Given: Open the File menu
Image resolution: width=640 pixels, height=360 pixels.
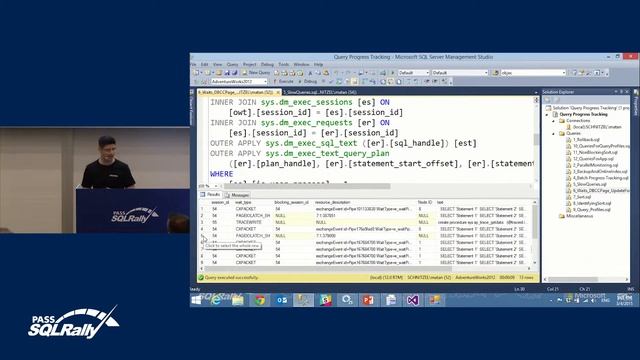Looking at the screenshot, I should click(x=193, y=64).
